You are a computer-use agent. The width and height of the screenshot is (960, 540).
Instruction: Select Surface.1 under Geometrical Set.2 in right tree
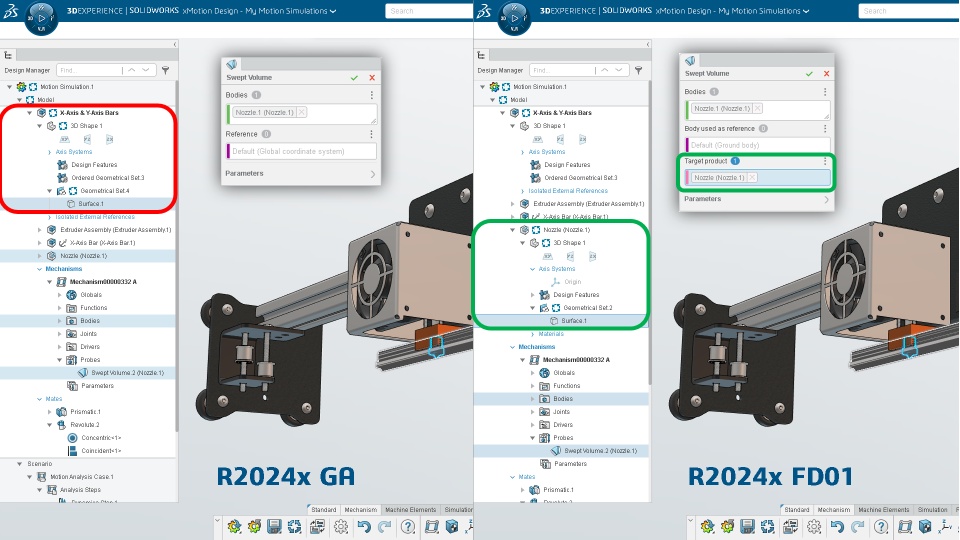(x=574, y=321)
